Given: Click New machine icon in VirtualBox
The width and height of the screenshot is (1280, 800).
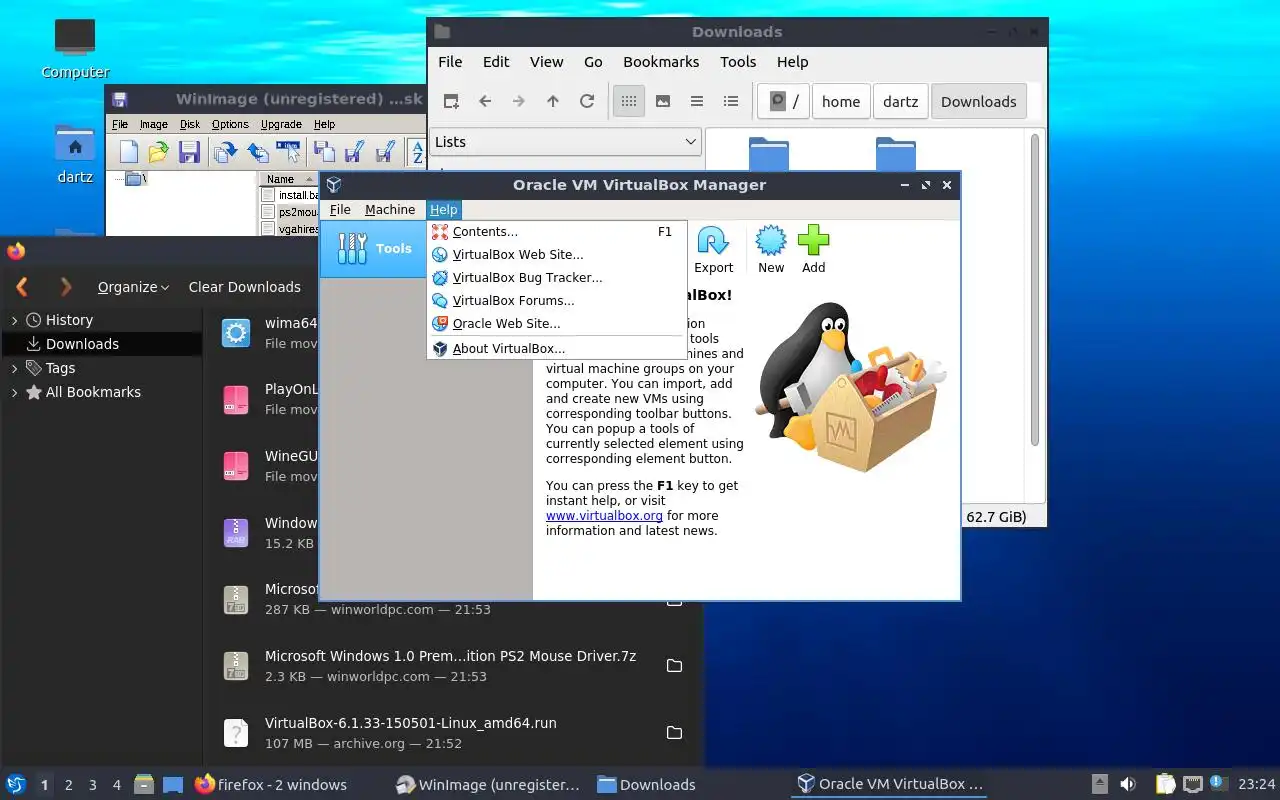Looking at the screenshot, I should (771, 250).
